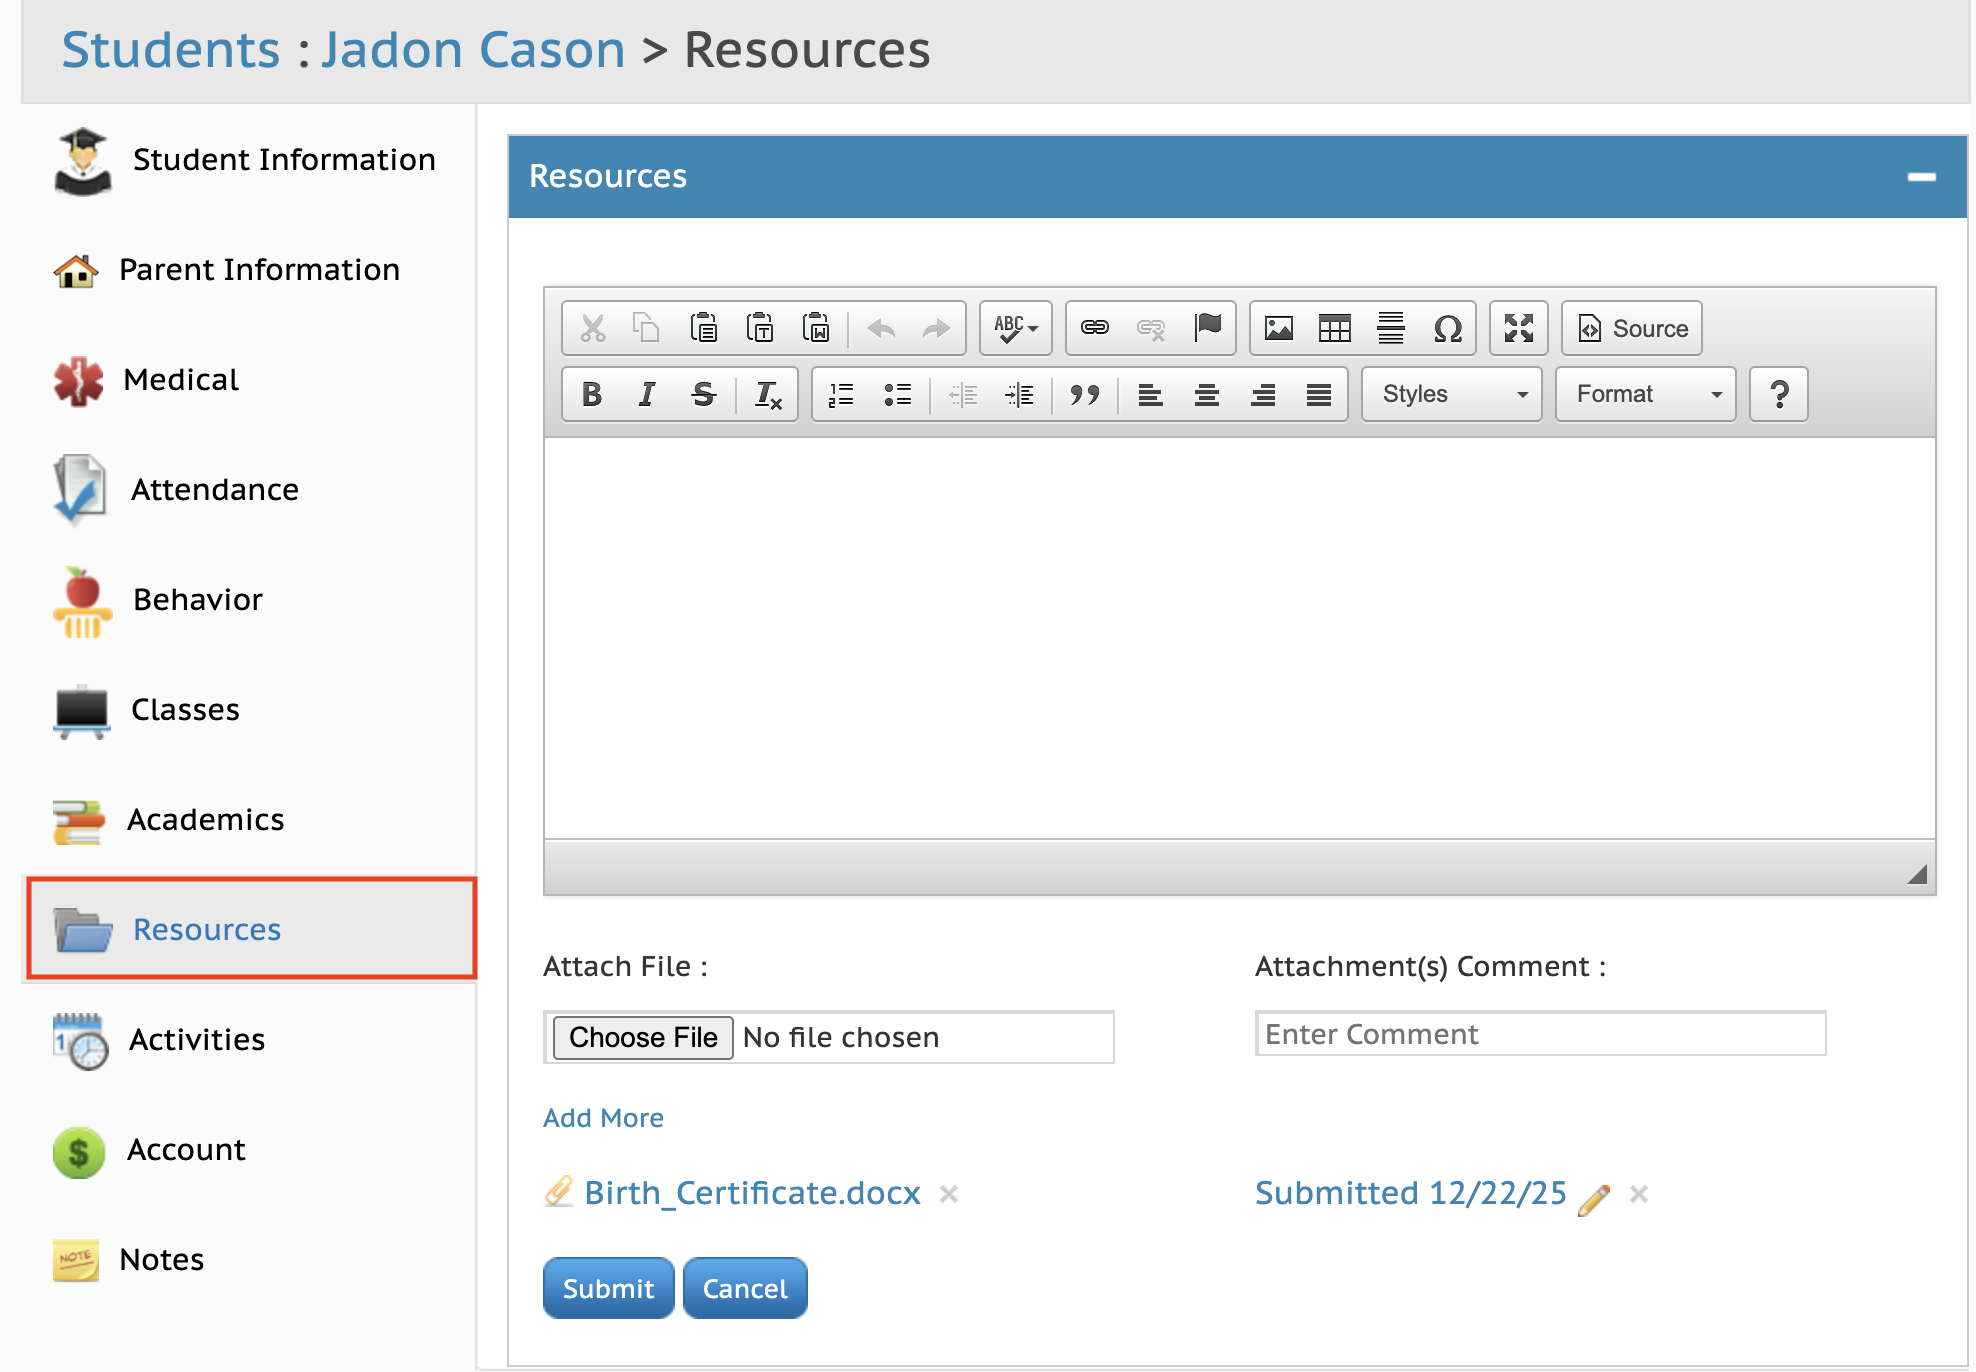The image size is (1976, 1372).
Task: Maximize the editor area
Action: (x=1518, y=328)
